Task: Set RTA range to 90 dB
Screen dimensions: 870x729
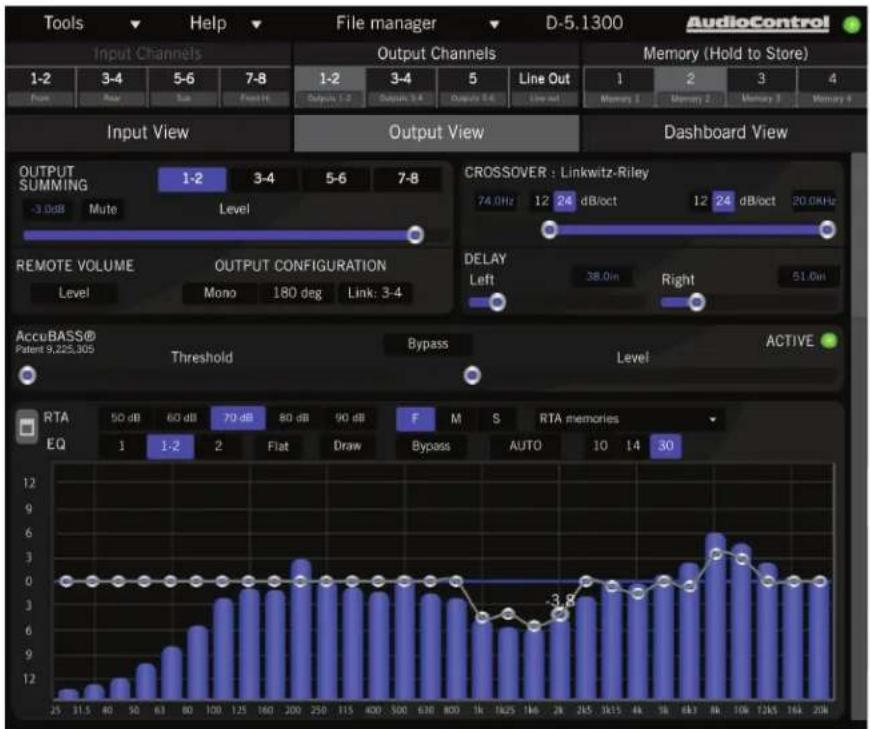Action: coord(350,418)
